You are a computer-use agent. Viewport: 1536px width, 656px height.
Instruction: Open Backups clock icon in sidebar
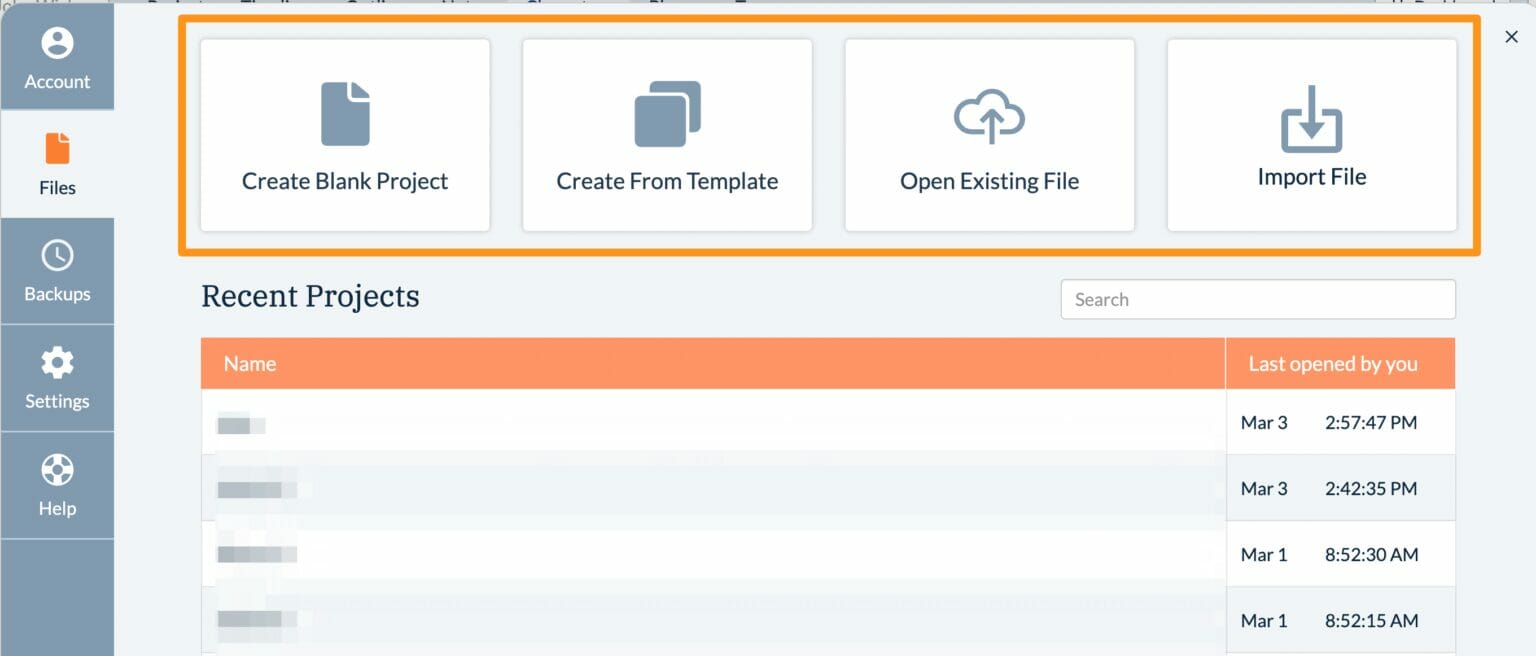tap(57, 256)
